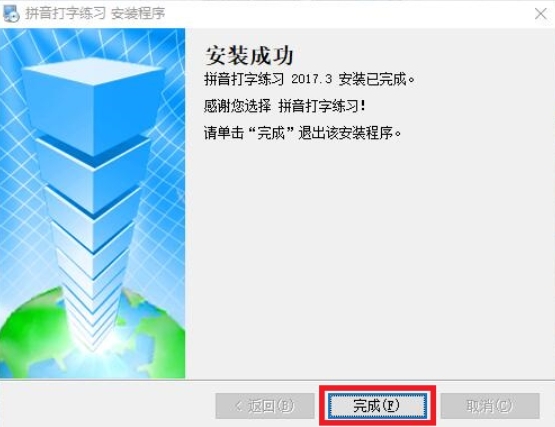This screenshot has width=555, height=427.
Task: Click the greyed-out 返回(B) back button
Action: [265, 406]
